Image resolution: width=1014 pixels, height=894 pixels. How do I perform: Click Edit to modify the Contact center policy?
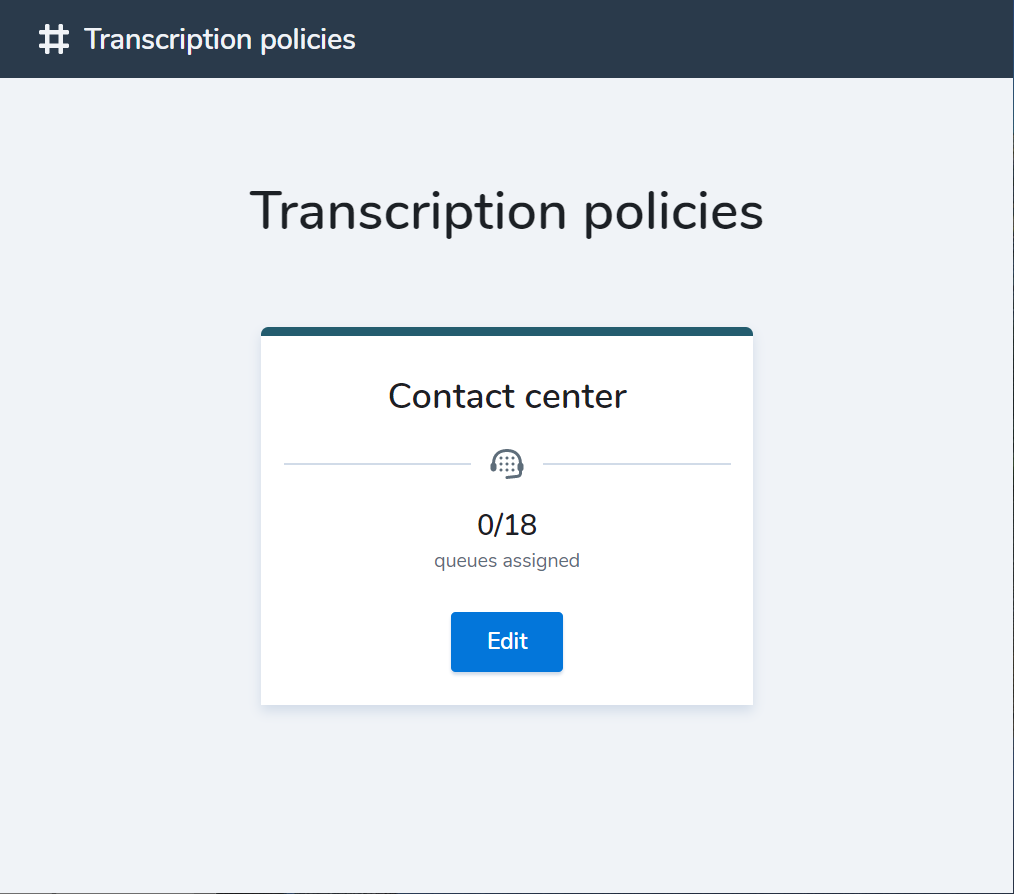click(506, 641)
